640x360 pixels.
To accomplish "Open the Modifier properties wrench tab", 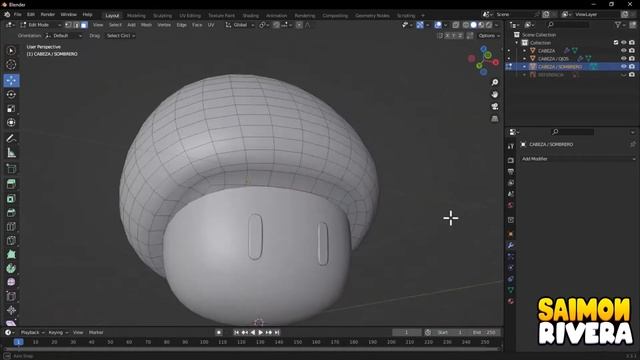I will (511, 245).
